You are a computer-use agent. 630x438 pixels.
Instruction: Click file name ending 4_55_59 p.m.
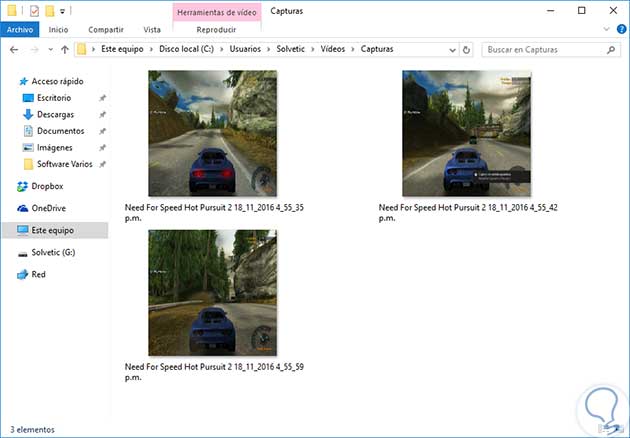pos(214,372)
